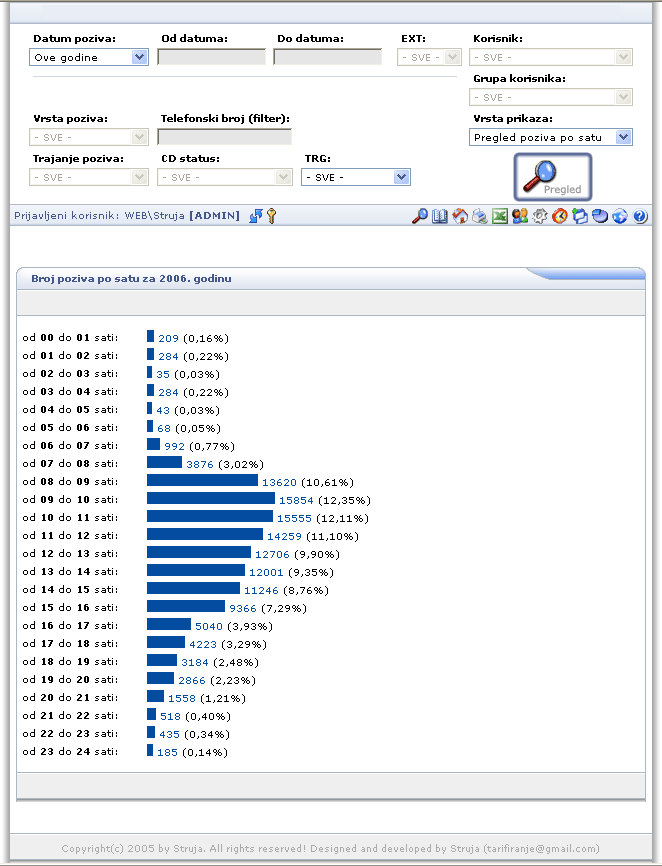This screenshot has width=662, height=866.
Task: Open the phone book icon
Action: click(439, 216)
